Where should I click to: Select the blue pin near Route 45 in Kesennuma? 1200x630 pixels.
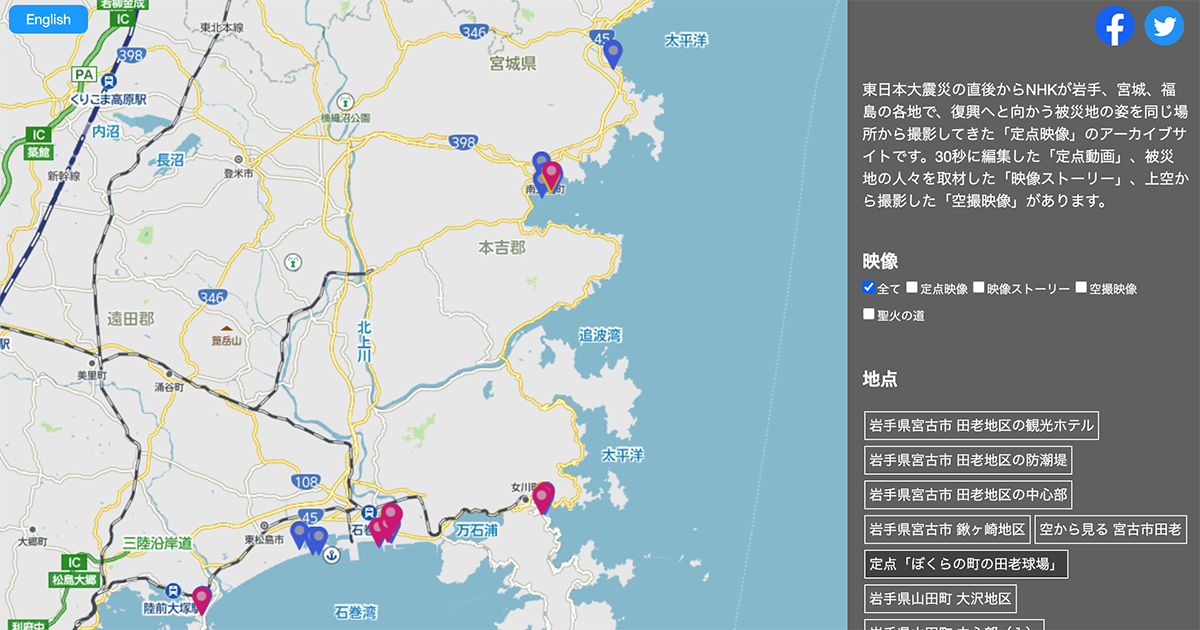pos(613,50)
